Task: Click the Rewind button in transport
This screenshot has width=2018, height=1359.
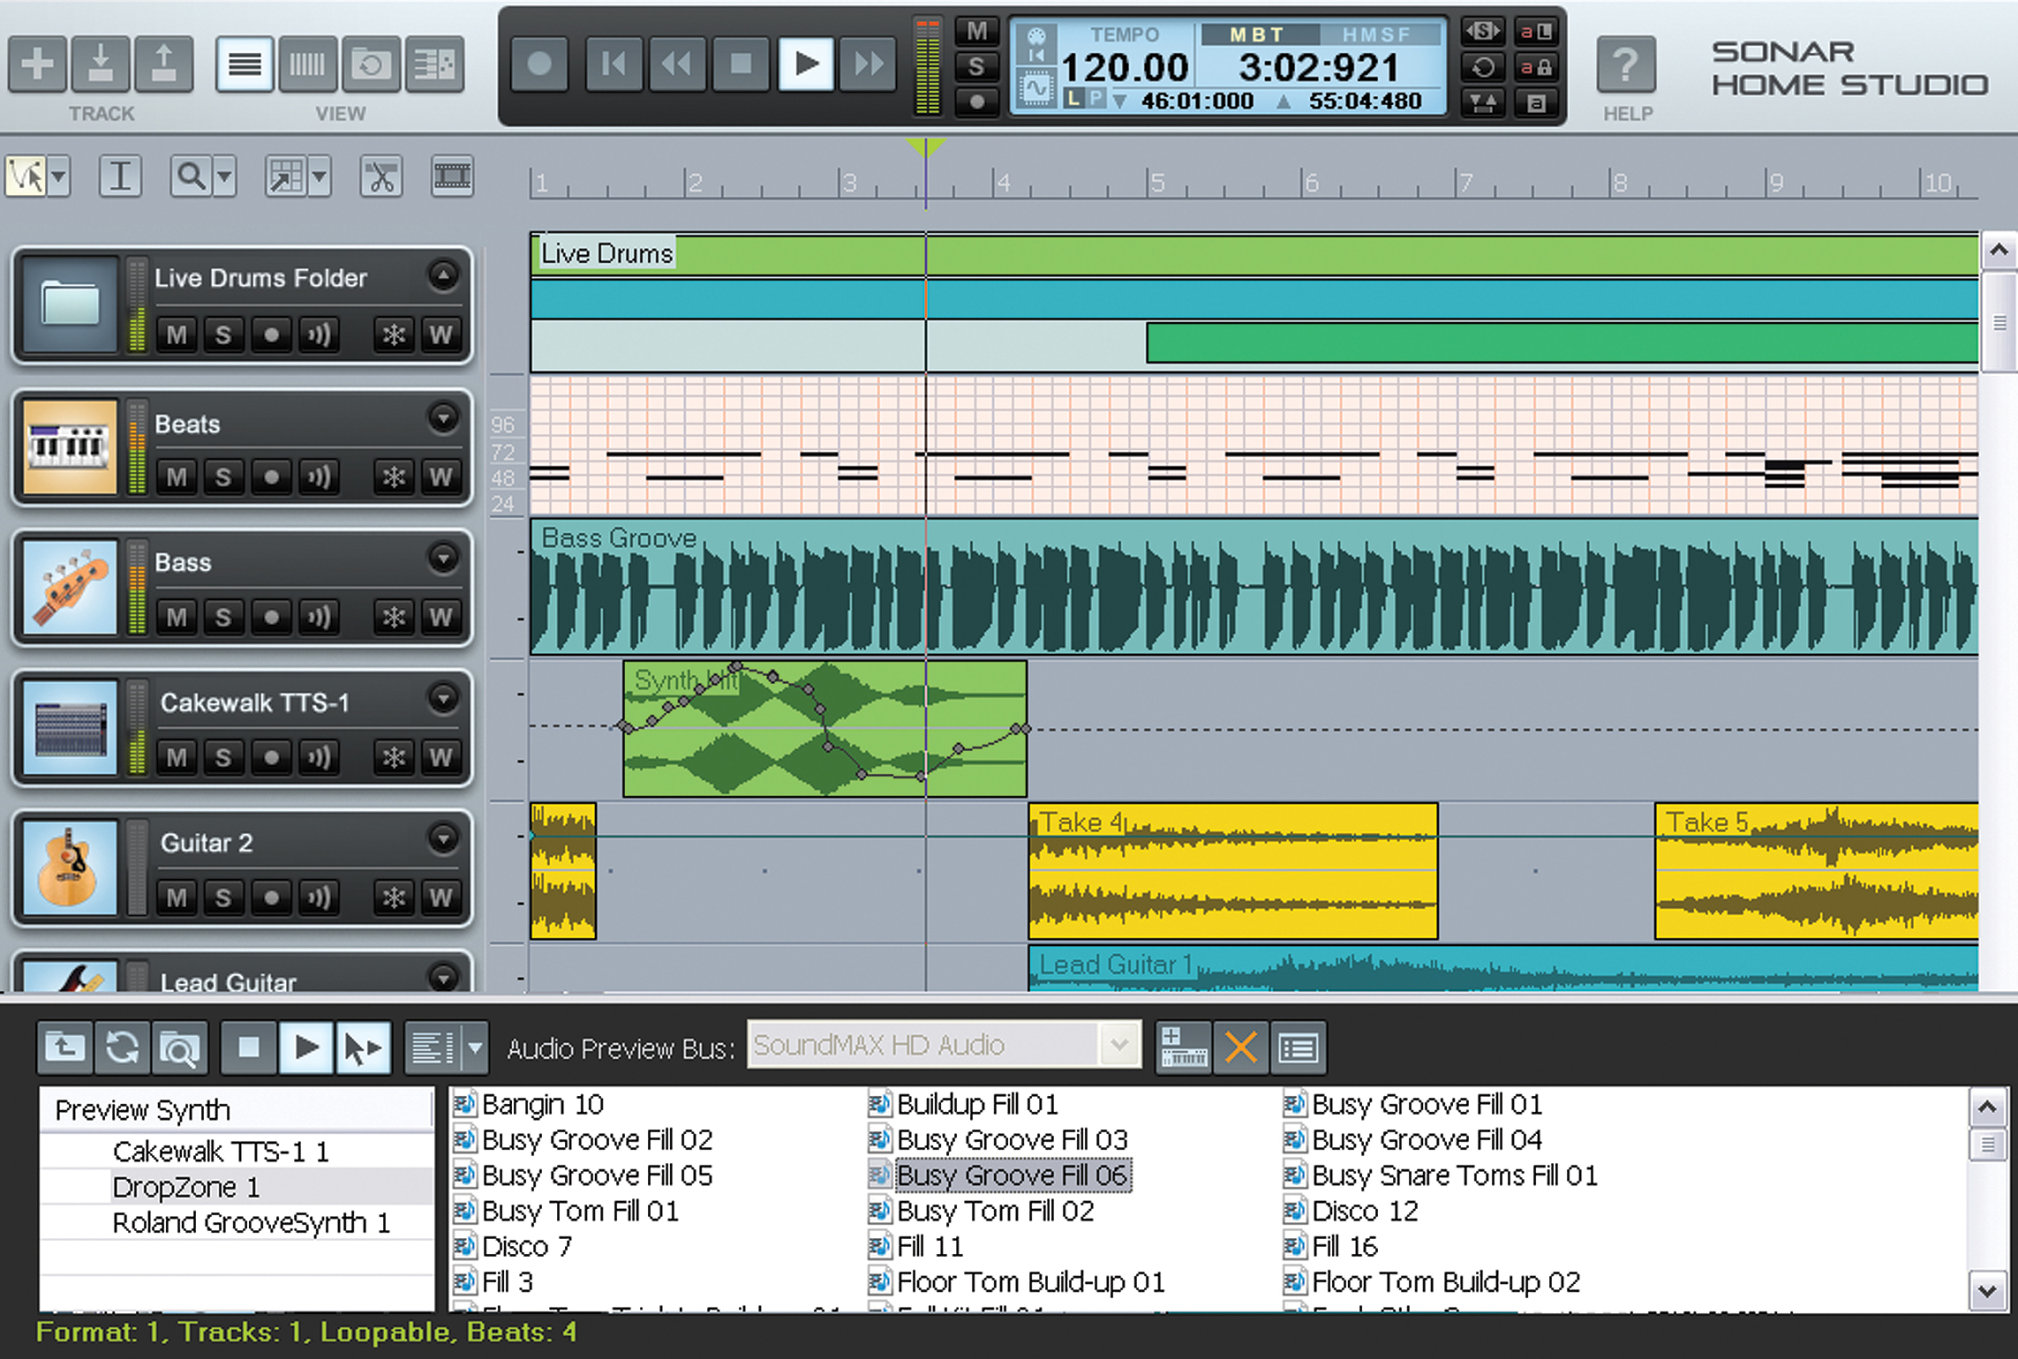Action: click(679, 64)
